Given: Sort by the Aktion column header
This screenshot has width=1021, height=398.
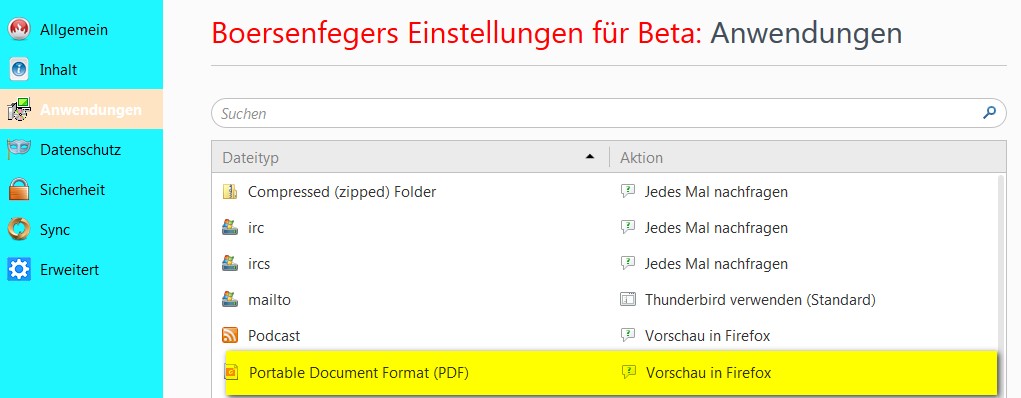Looking at the screenshot, I should pyautogui.click(x=807, y=157).
